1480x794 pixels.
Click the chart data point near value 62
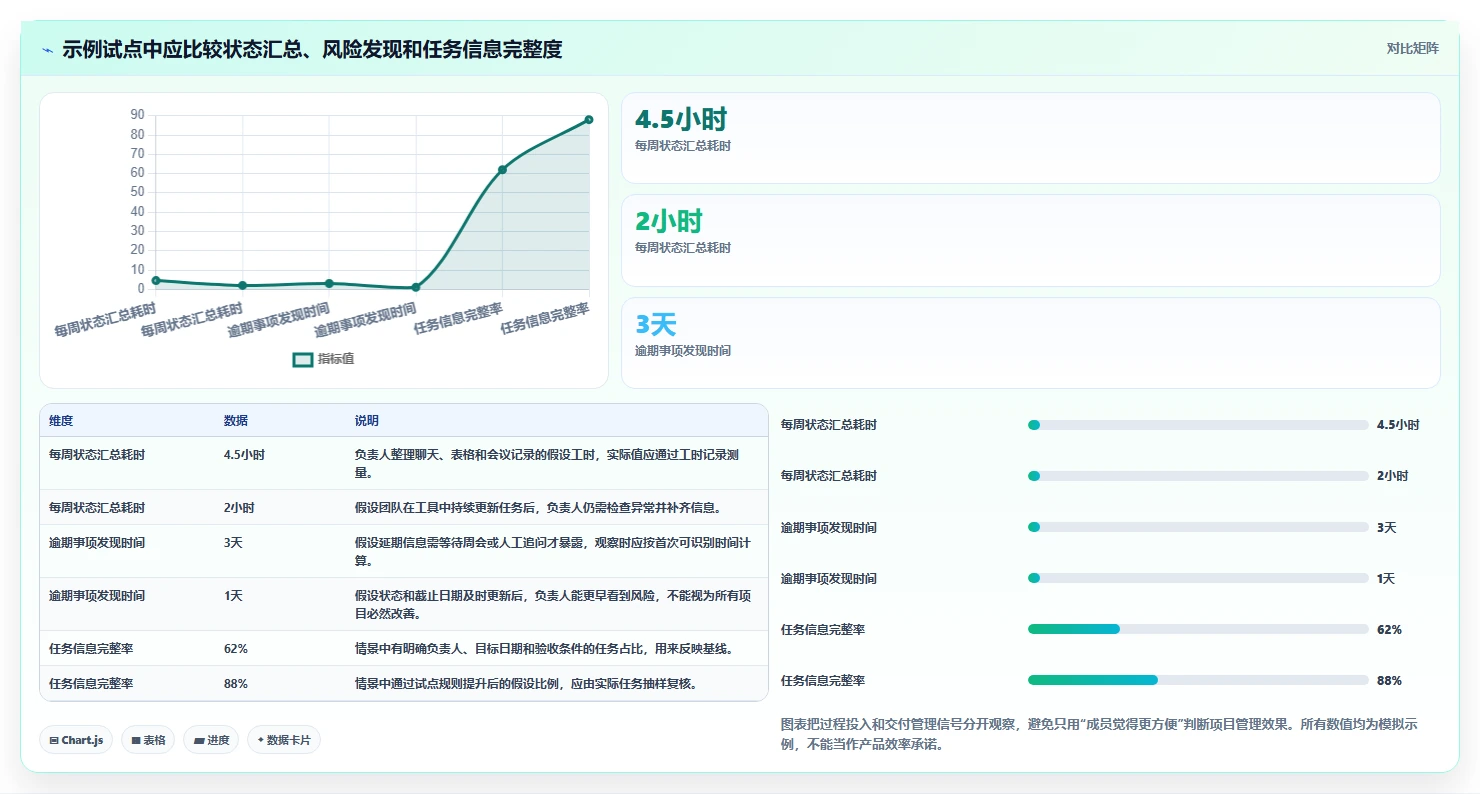pyautogui.click(x=502, y=170)
